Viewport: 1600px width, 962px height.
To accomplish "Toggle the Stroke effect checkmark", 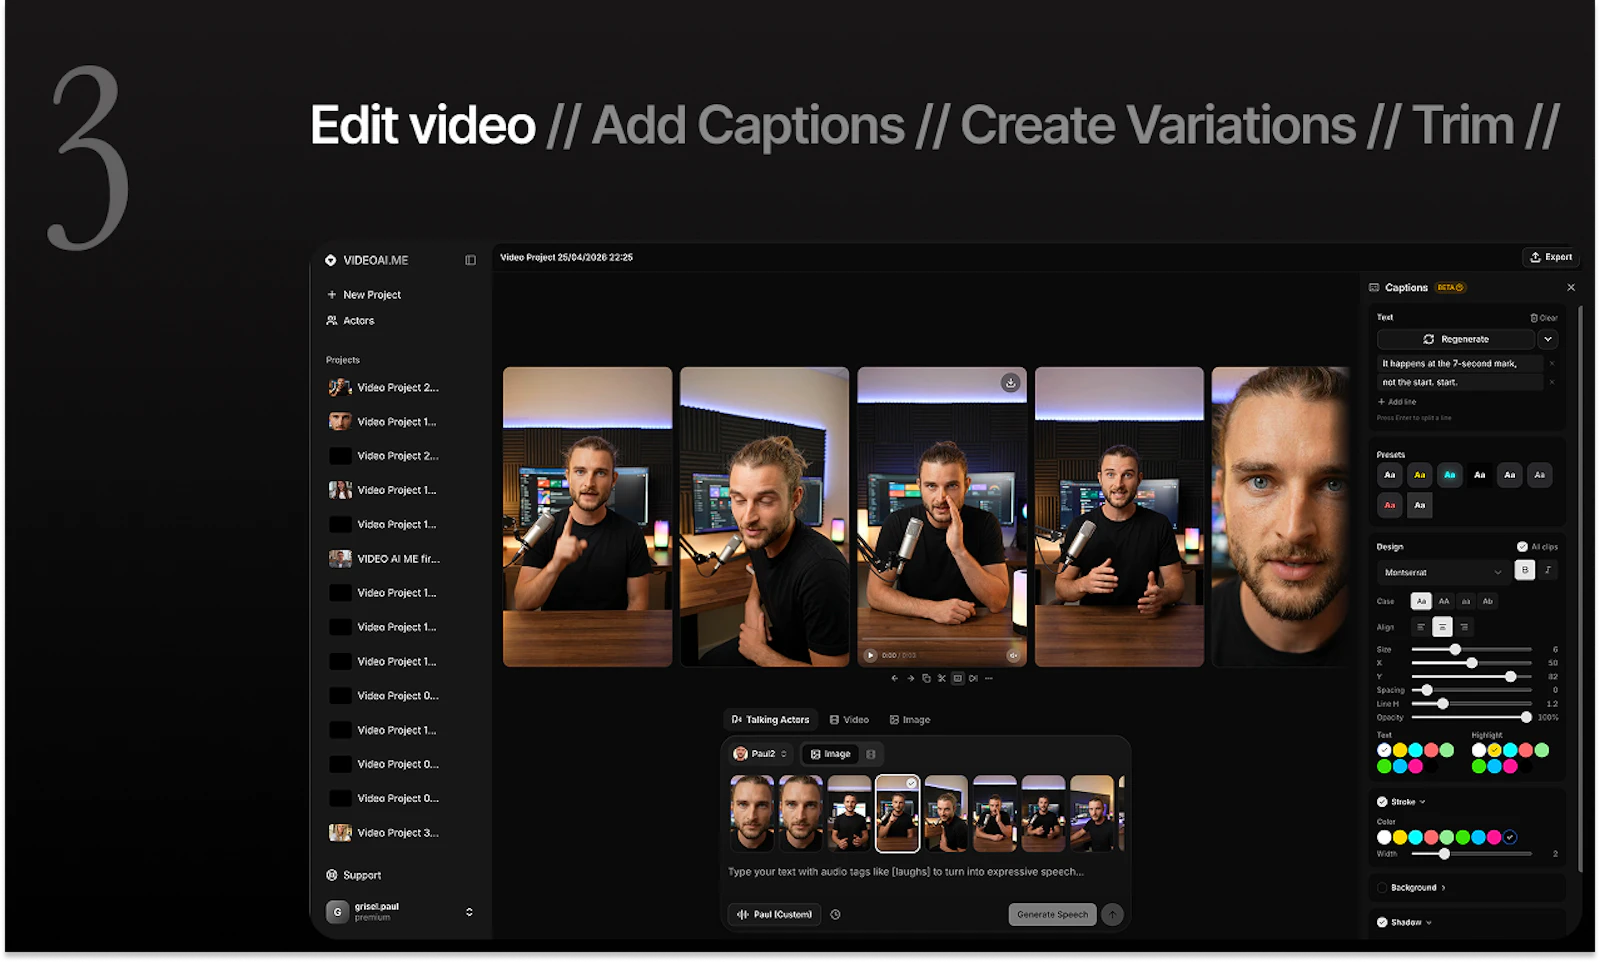I will click(1381, 801).
